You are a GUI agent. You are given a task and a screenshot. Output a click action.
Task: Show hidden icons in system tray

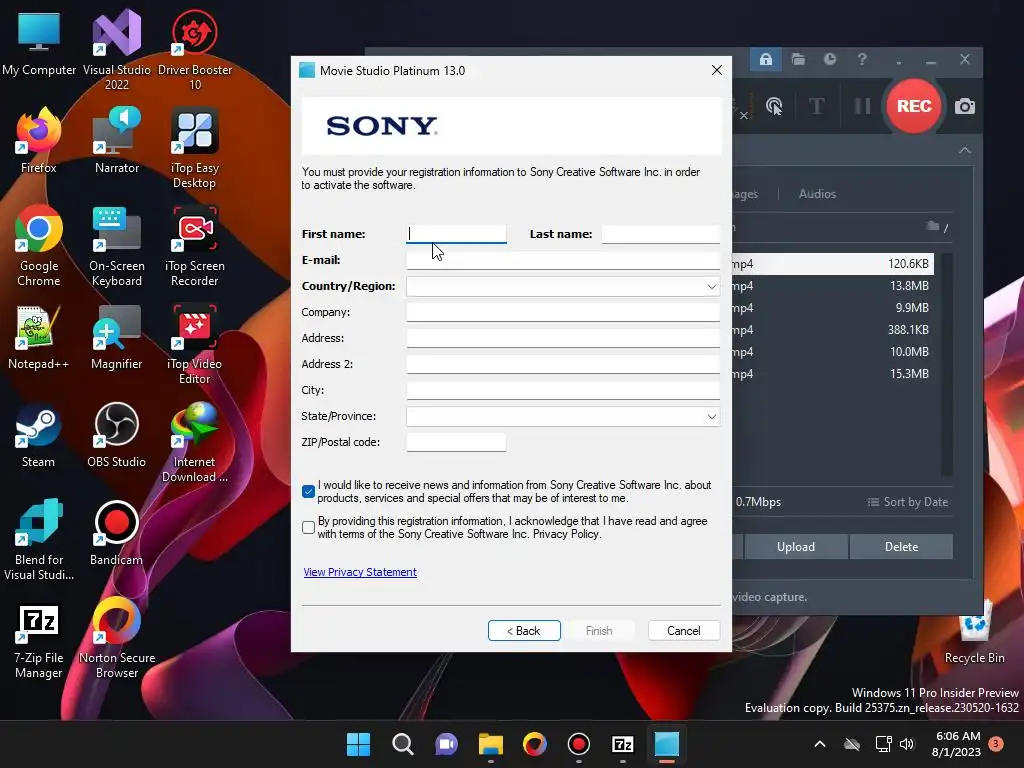[x=820, y=744]
